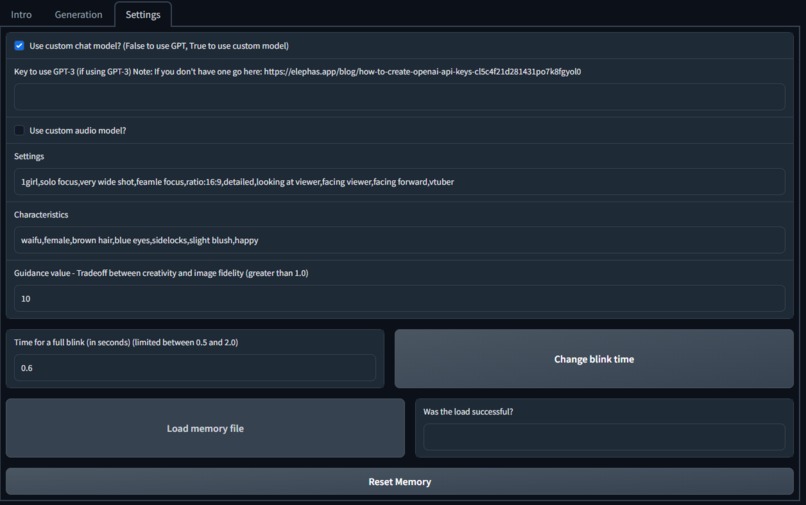Click the 'Time for a full blink' label

(x=126, y=342)
